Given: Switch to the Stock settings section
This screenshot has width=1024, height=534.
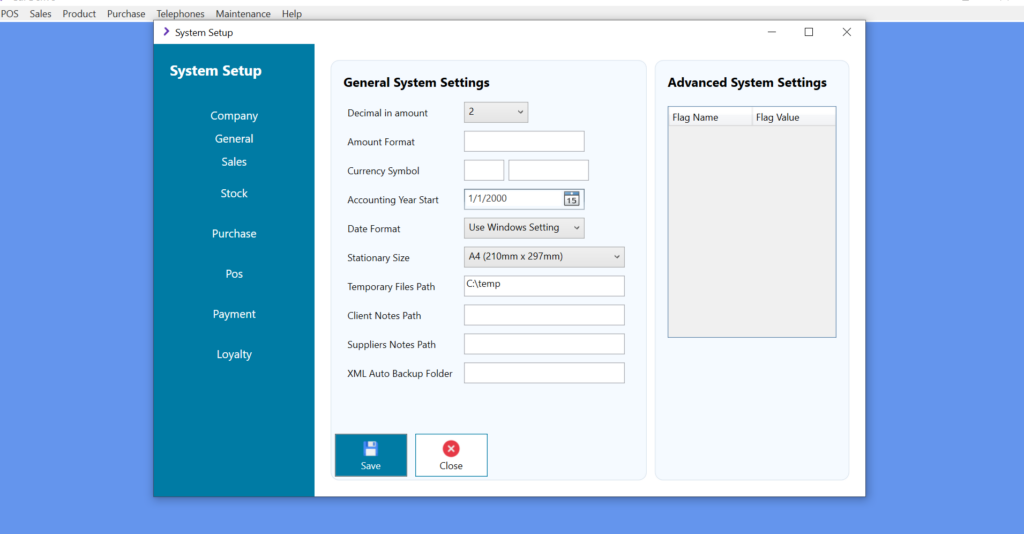Looking at the screenshot, I should (234, 194).
